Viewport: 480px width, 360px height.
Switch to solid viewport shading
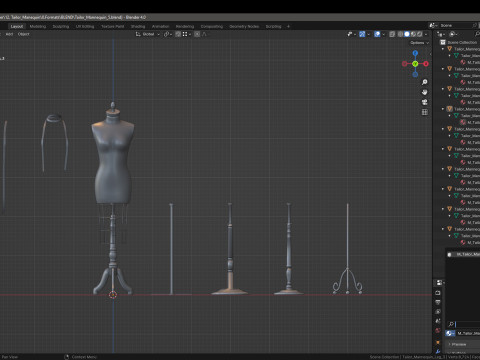click(407, 34)
